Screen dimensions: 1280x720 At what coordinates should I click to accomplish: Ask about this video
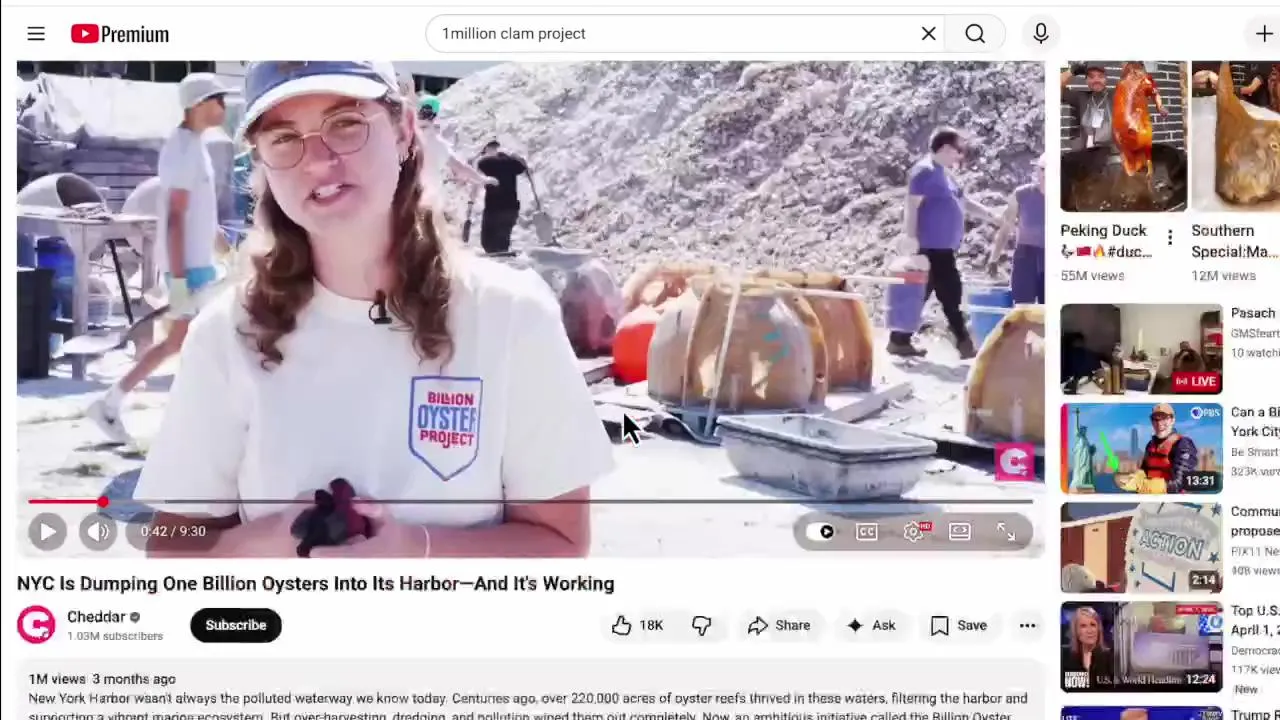pyautogui.click(x=871, y=625)
